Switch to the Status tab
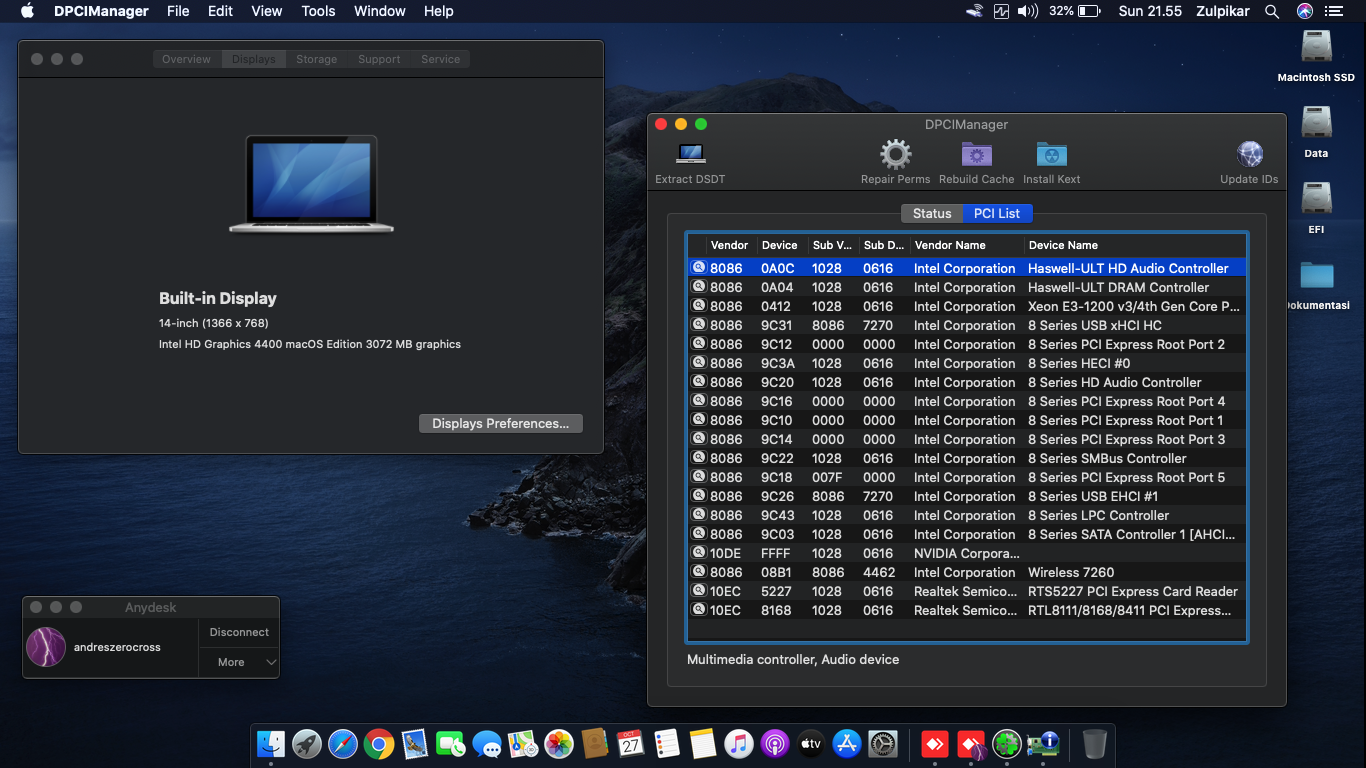 click(931, 213)
